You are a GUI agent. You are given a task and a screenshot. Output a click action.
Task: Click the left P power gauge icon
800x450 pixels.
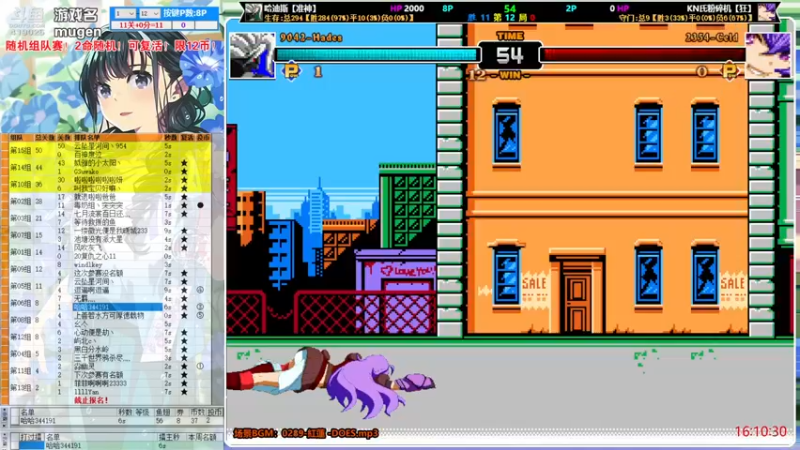click(292, 71)
